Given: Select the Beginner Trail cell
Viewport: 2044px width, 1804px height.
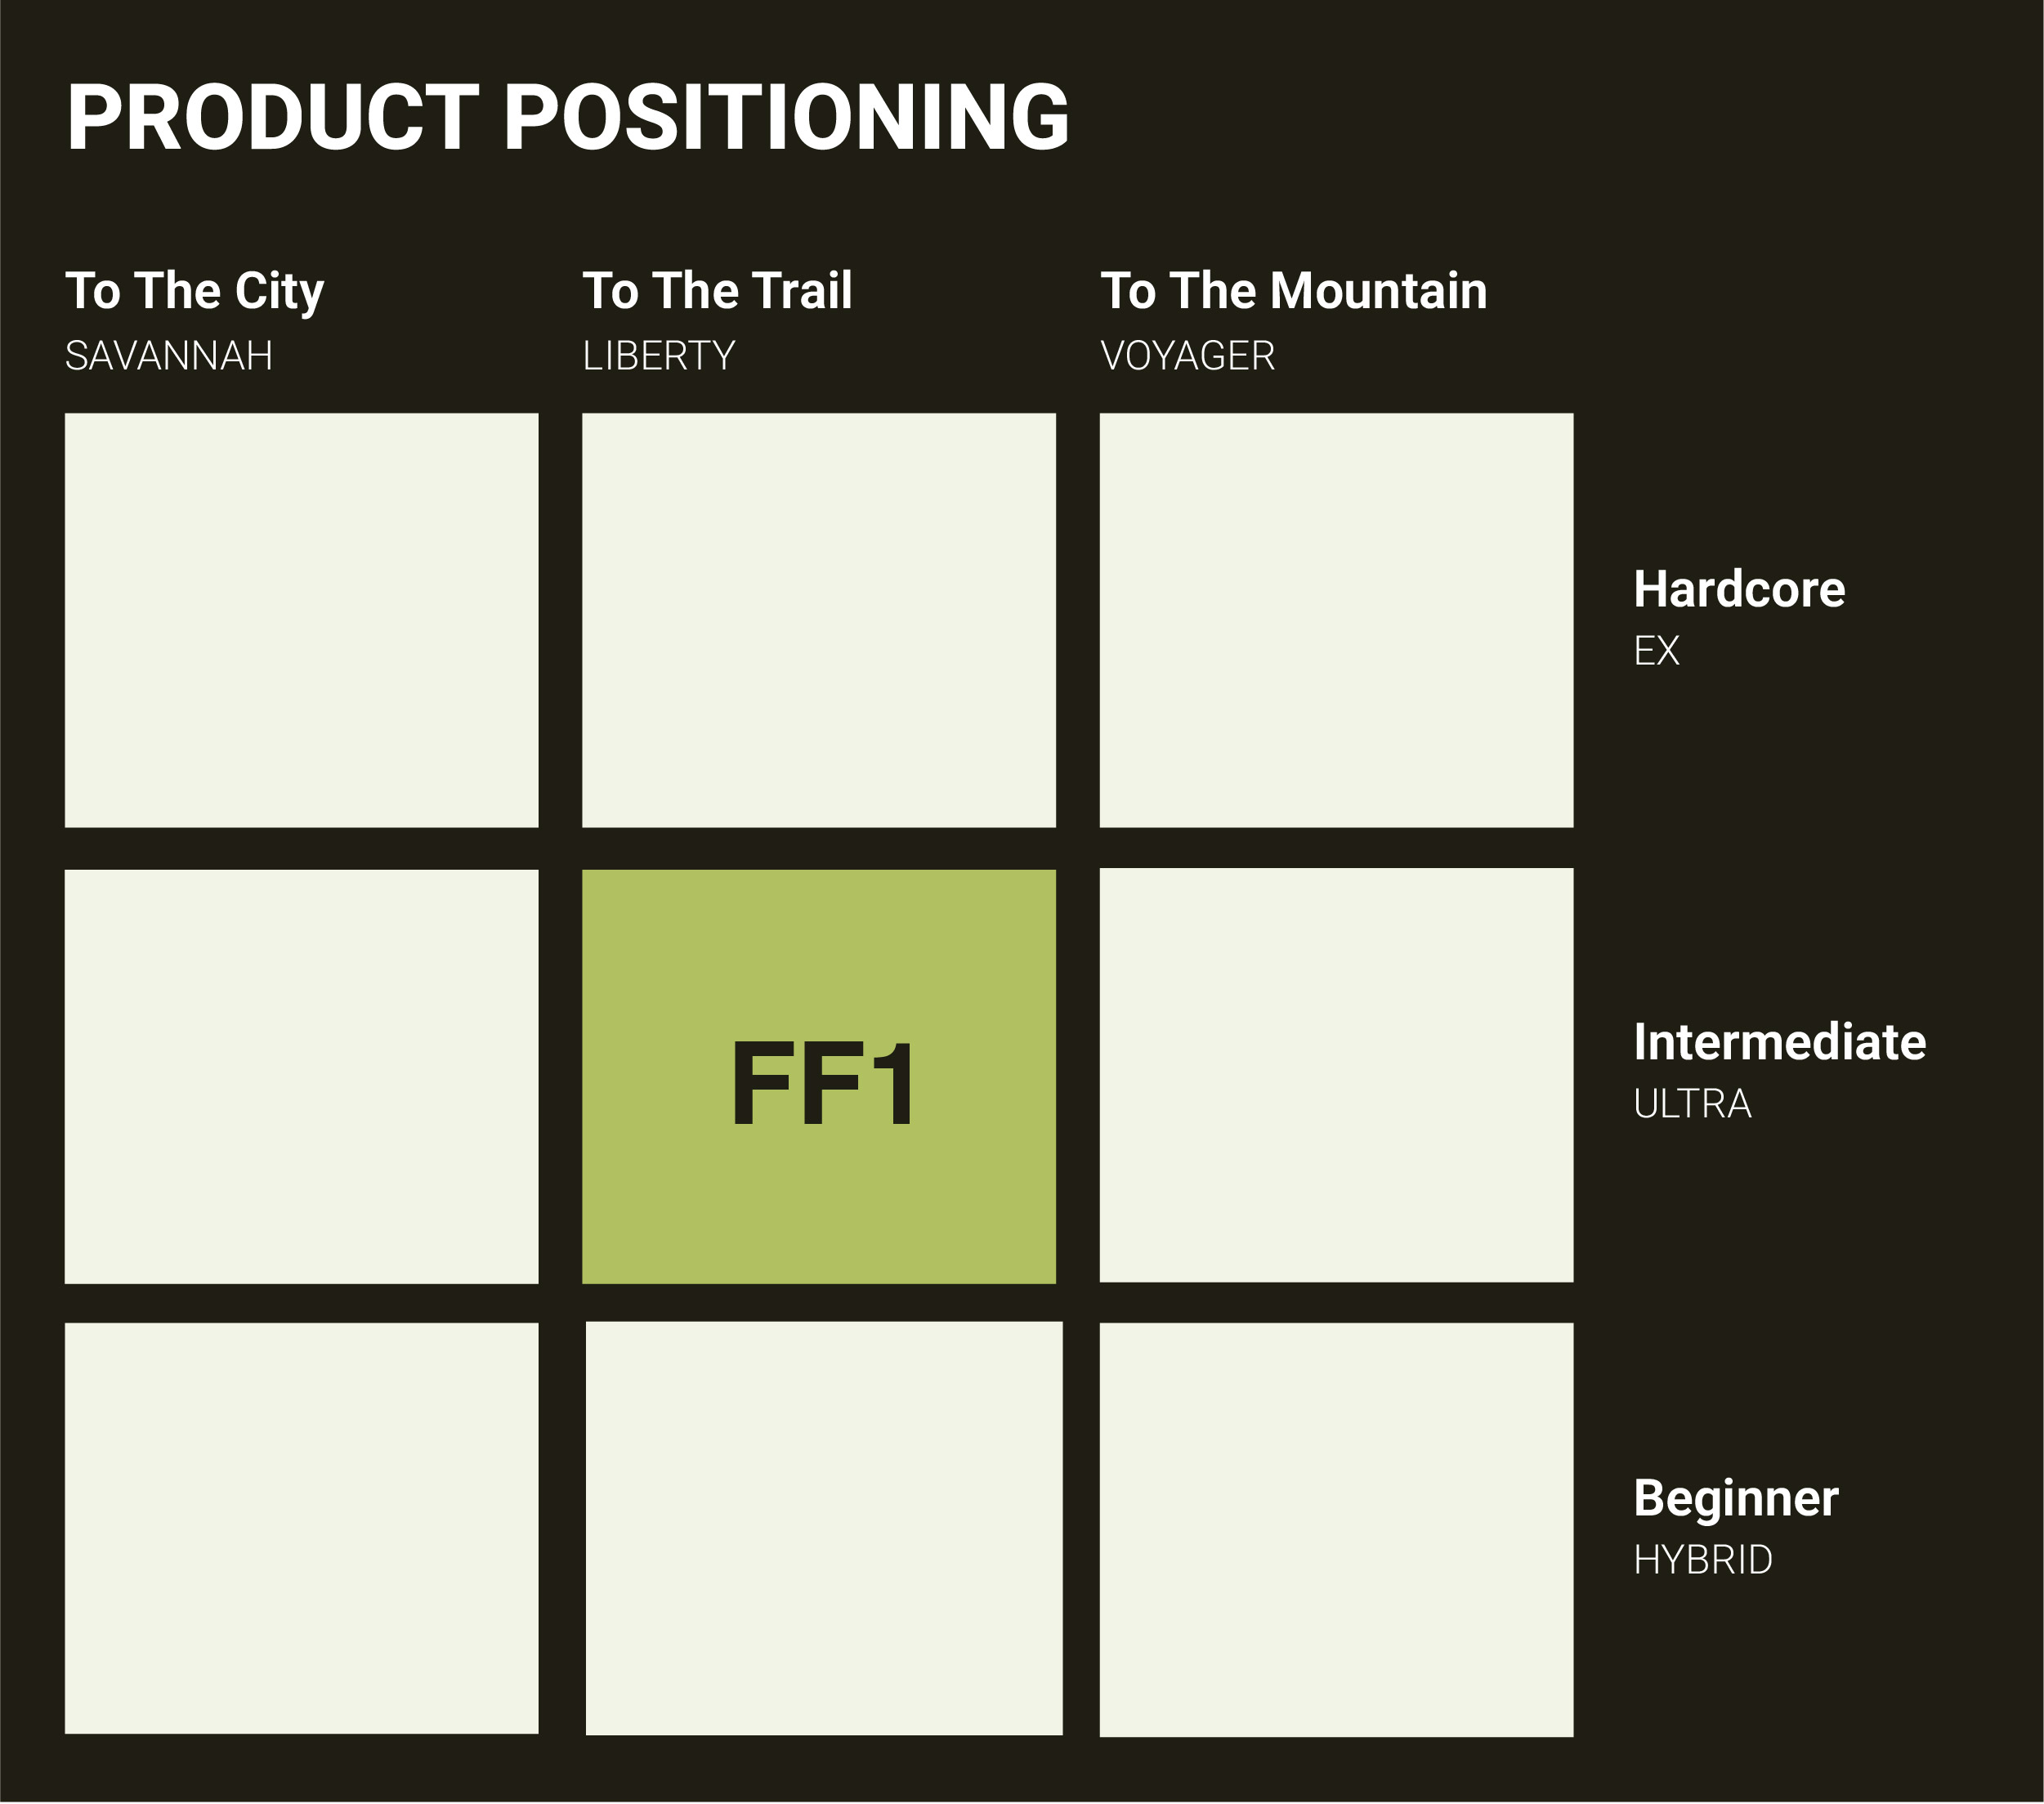Looking at the screenshot, I should click(824, 1528).
